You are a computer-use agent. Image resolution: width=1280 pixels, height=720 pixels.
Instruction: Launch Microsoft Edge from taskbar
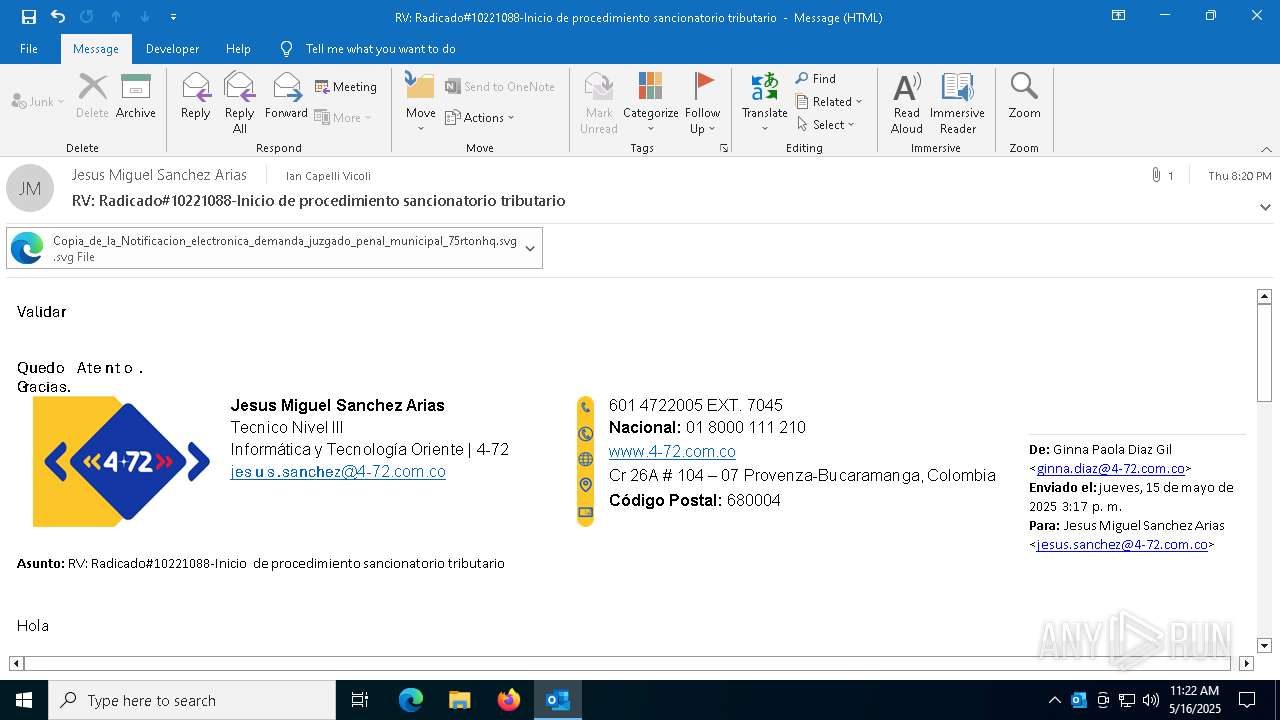pyautogui.click(x=411, y=700)
